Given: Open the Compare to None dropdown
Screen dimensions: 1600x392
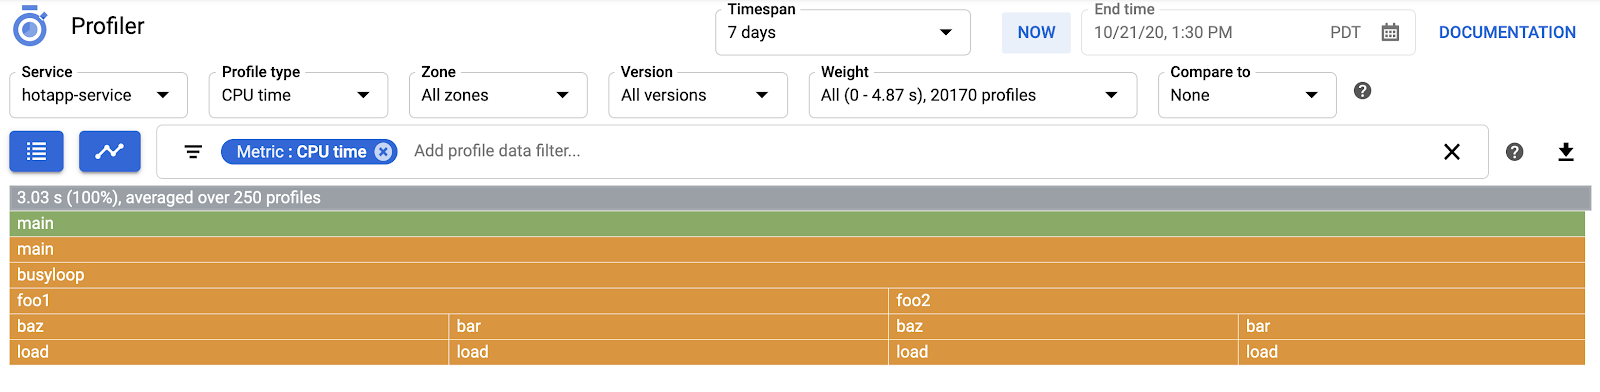Looking at the screenshot, I should tap(1247, 95).
